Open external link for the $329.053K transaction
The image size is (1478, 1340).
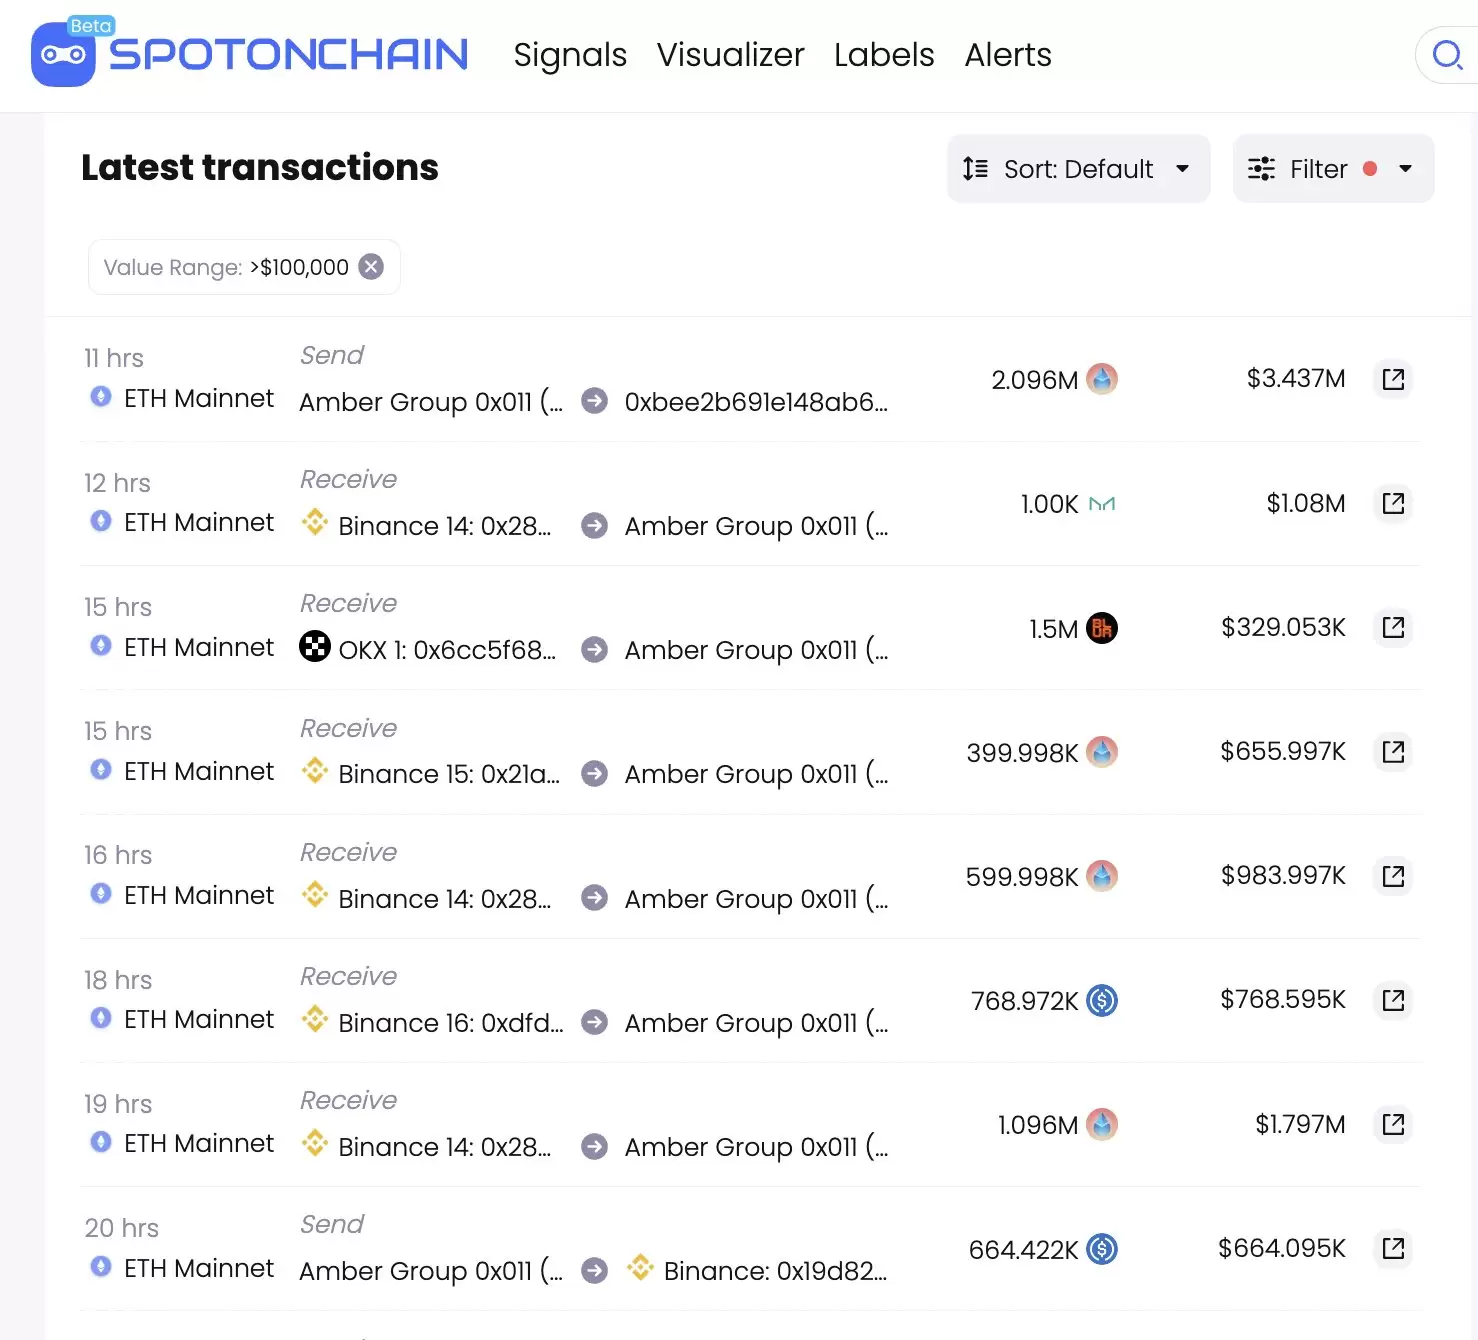(1393, 627)
